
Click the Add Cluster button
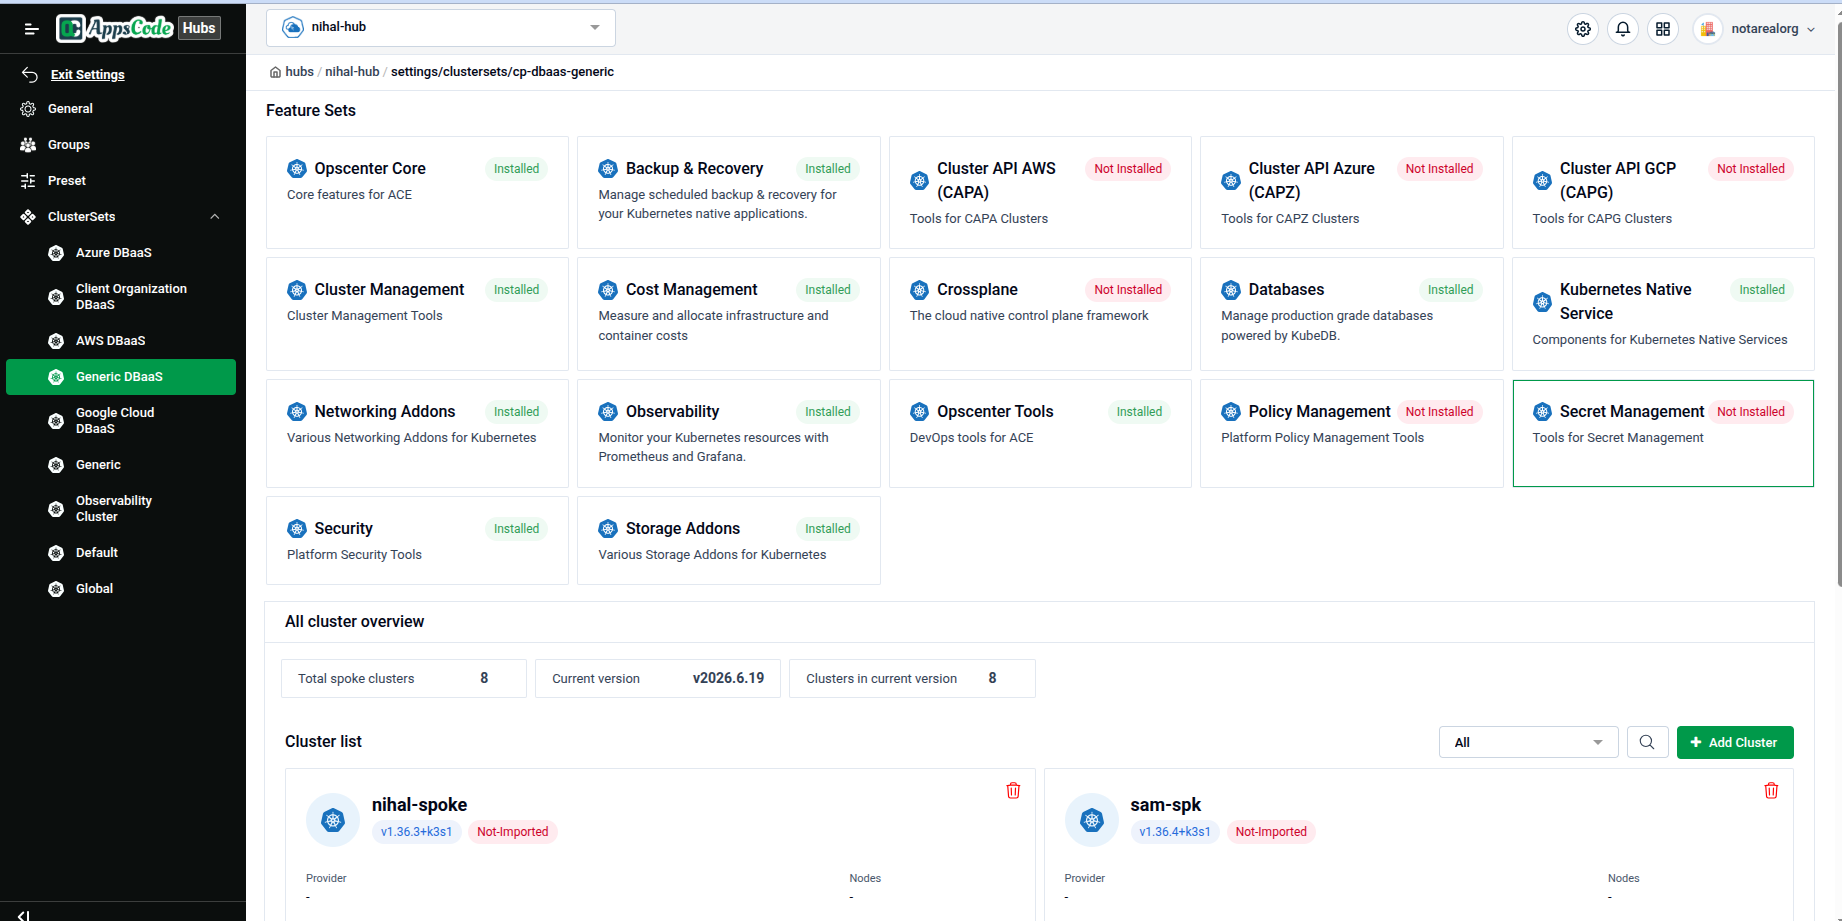coord(1735,742)
